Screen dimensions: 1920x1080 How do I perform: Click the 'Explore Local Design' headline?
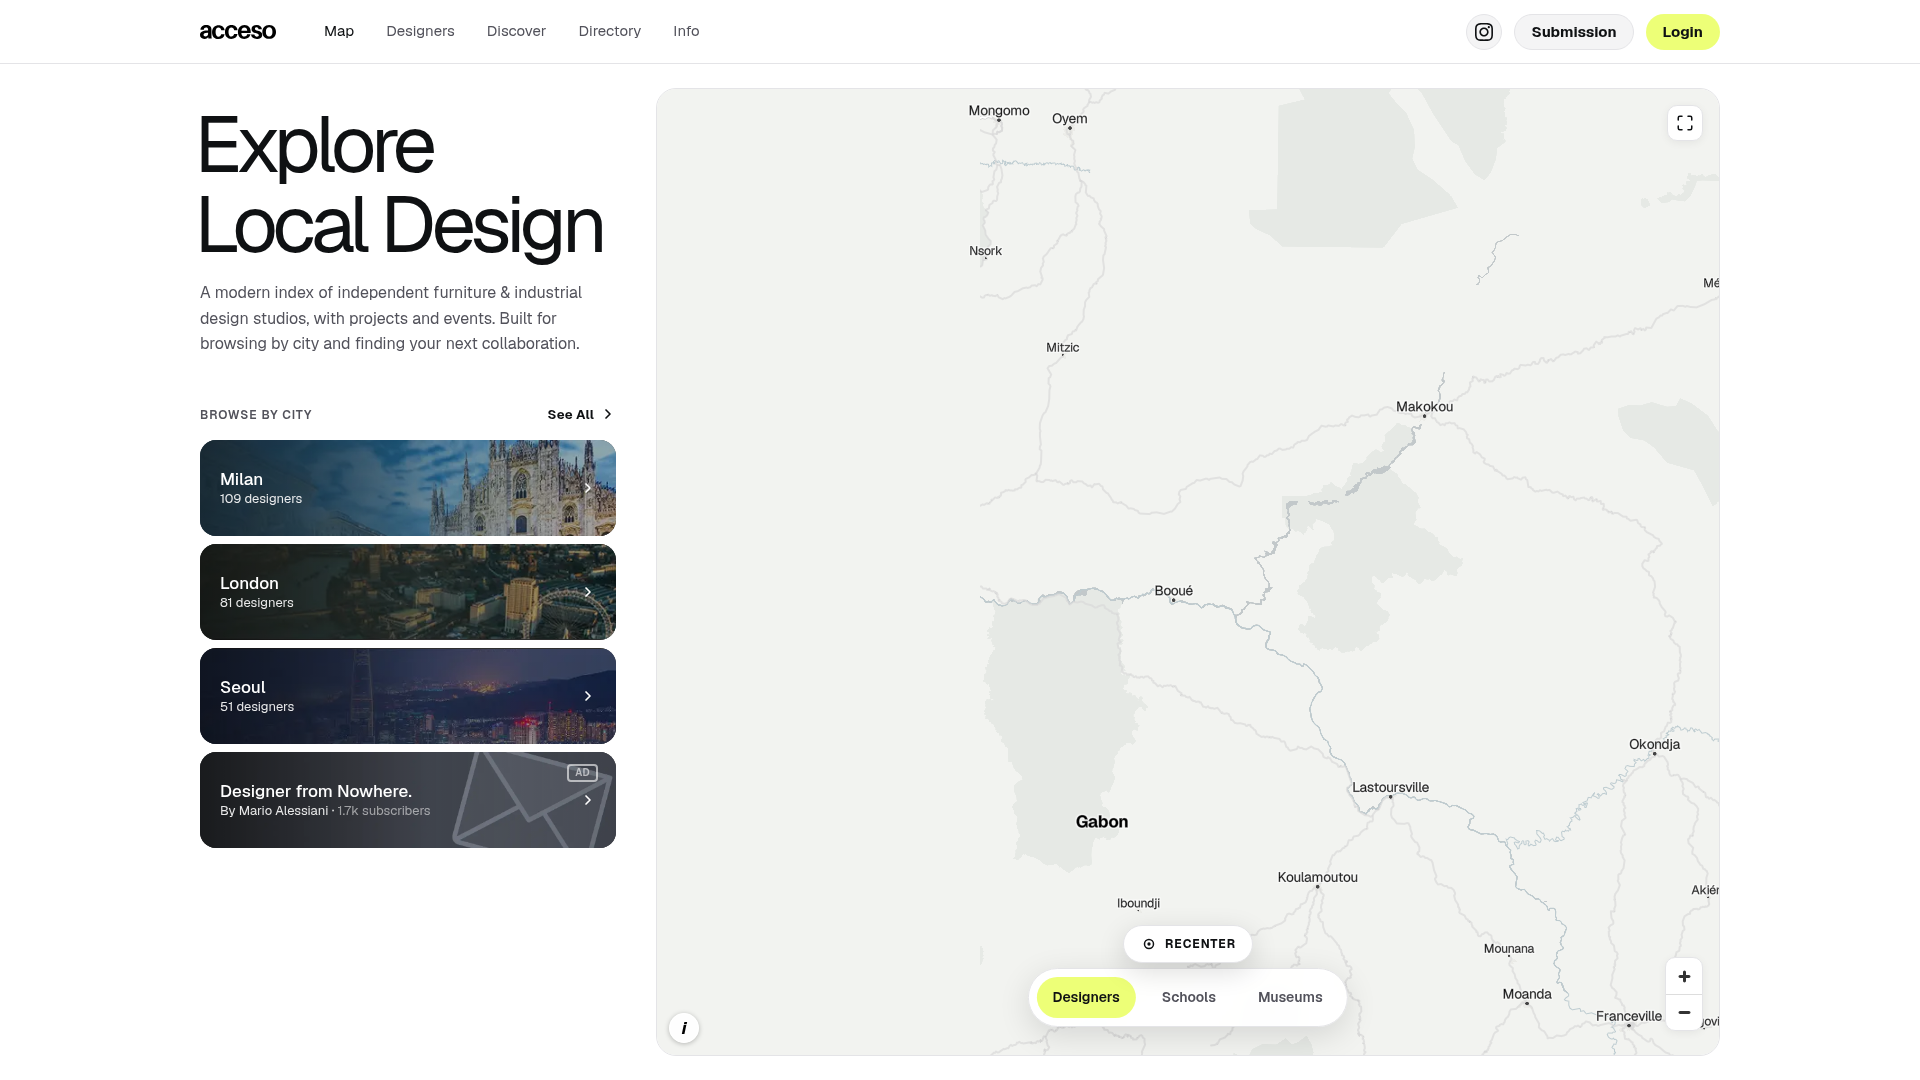(401, 185)
